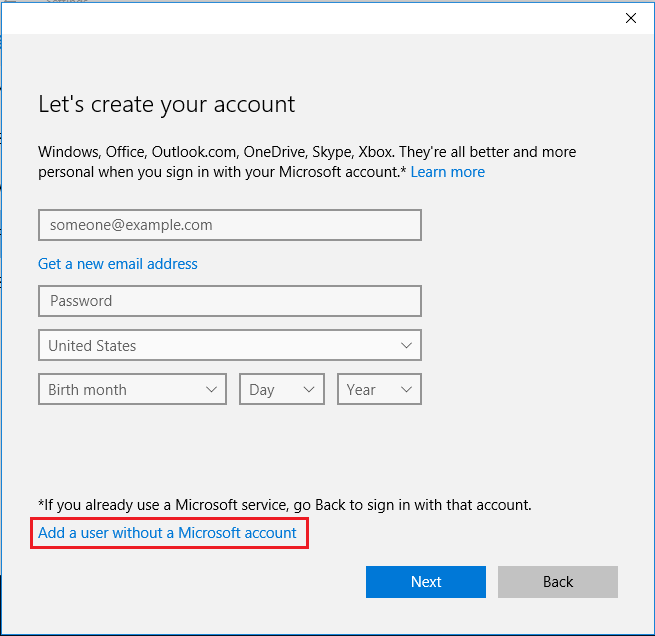The height and width of the screenshot is (636, 655).
Task: Open the United States country dropdown
Action: point(230,345)
